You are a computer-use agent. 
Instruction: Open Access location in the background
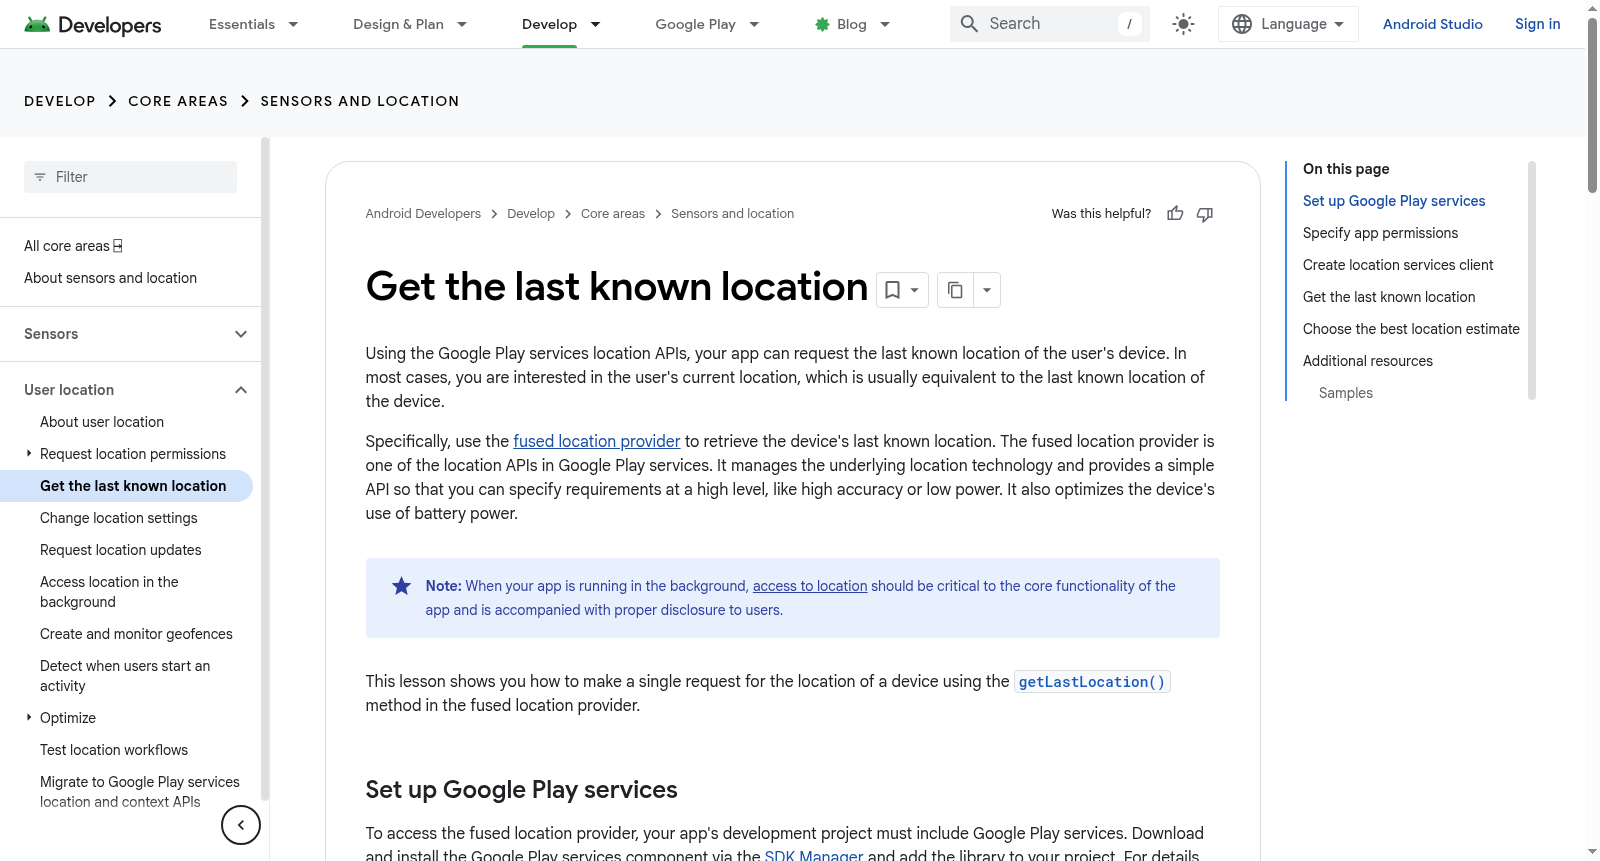109,592
